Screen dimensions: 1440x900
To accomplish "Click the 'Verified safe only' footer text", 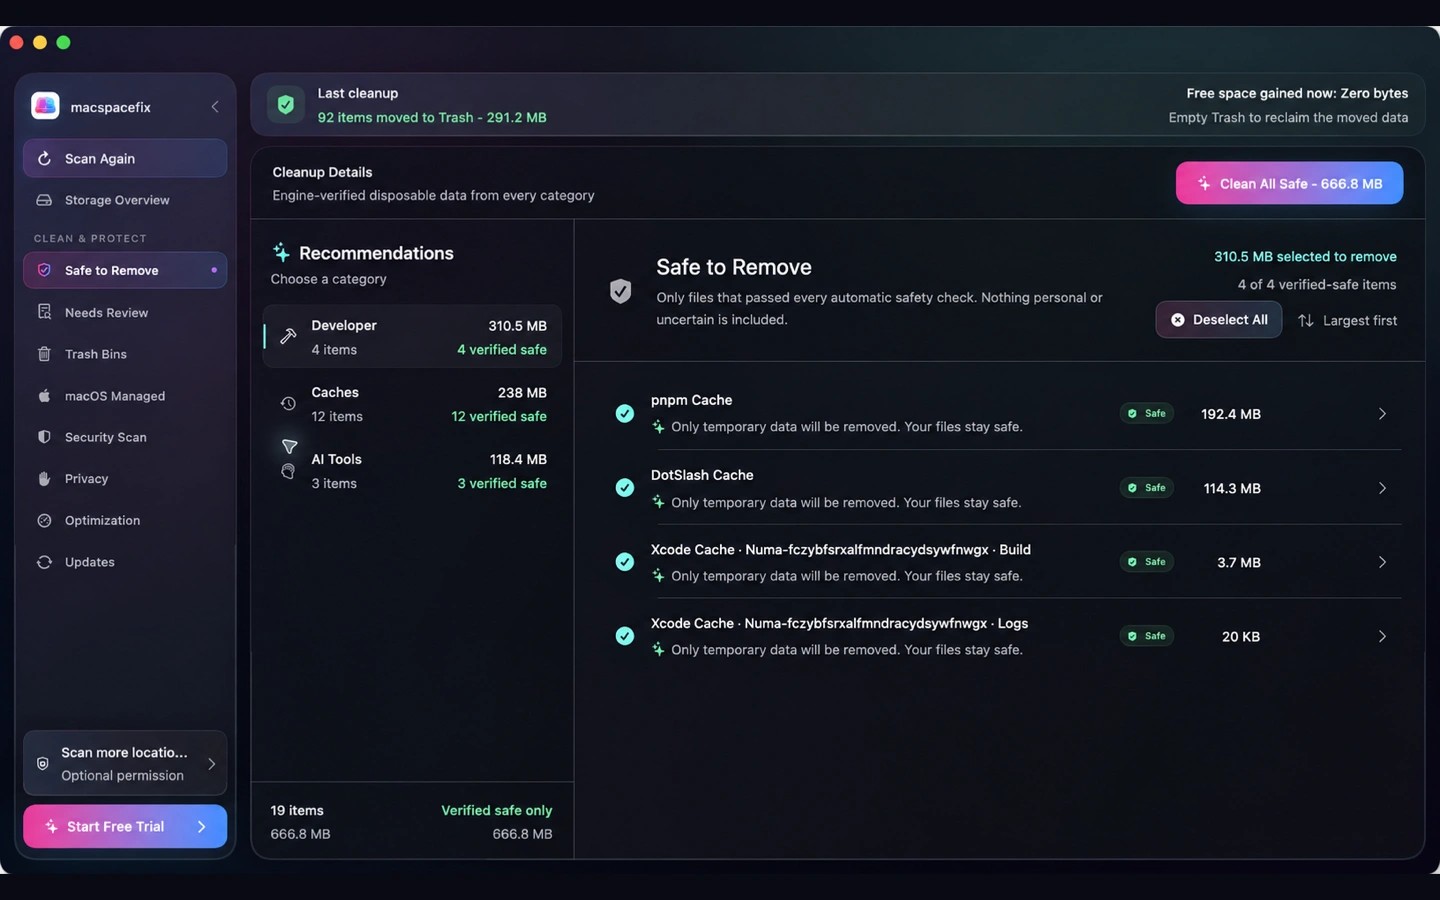I will click(x=497, y=810).
